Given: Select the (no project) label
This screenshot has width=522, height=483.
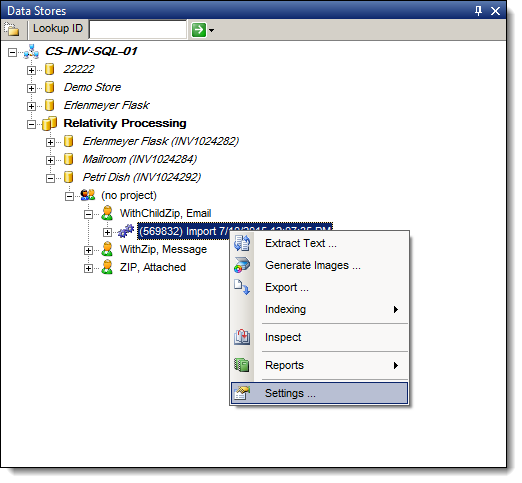Looking at the screenshot, I should pos(129,195).
